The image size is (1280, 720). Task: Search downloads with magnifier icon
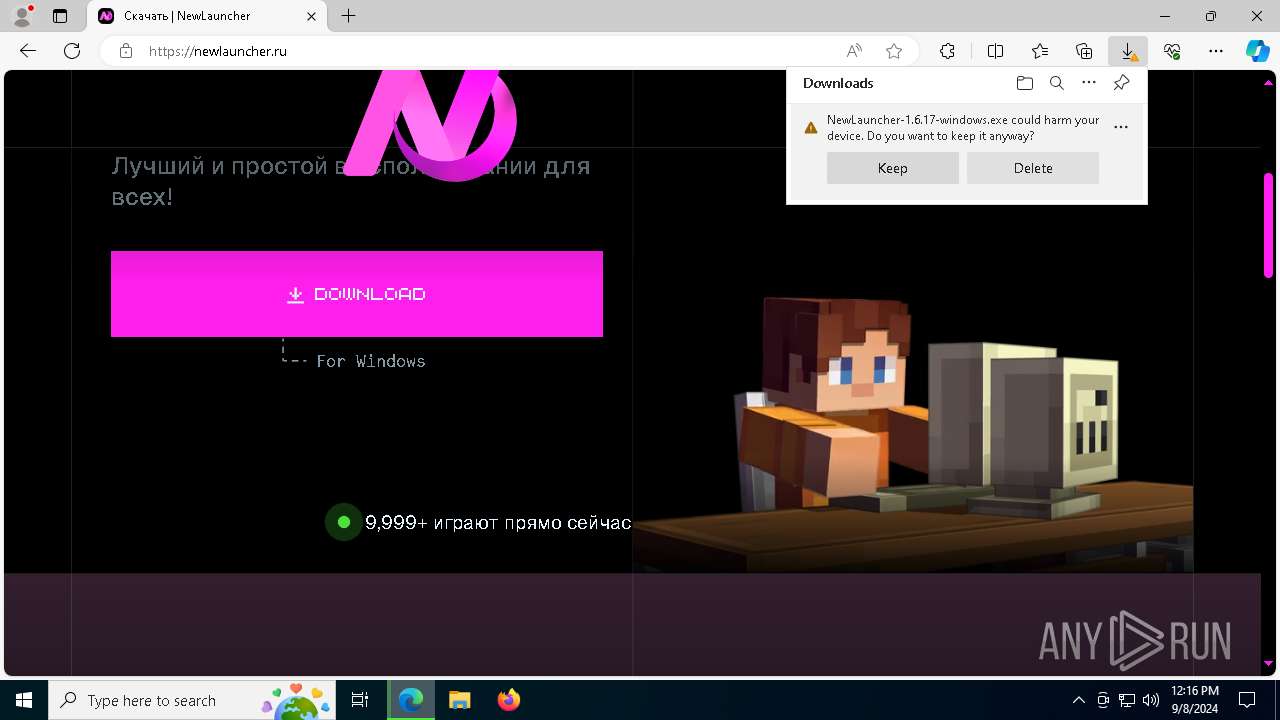[1056, 83]
